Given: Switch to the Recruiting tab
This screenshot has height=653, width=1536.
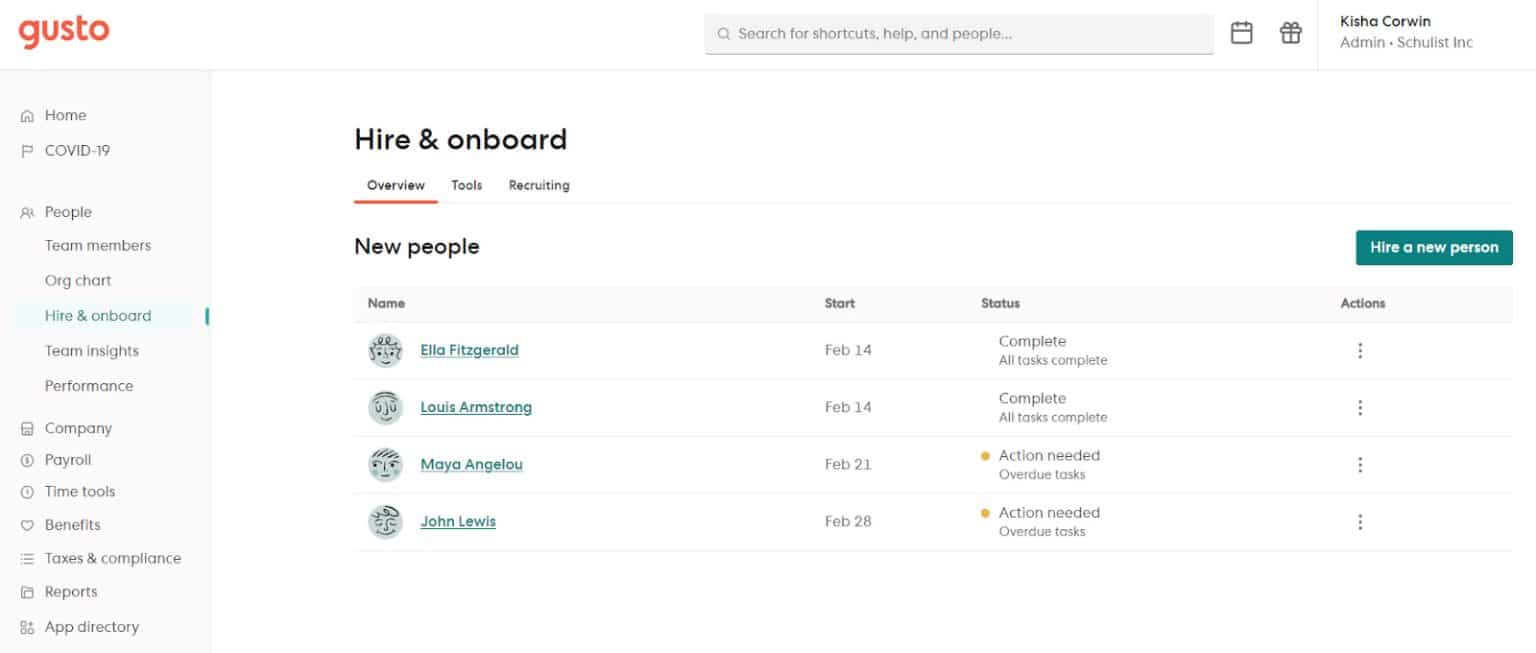Looking at the screenshot, I should pos(539,185).
